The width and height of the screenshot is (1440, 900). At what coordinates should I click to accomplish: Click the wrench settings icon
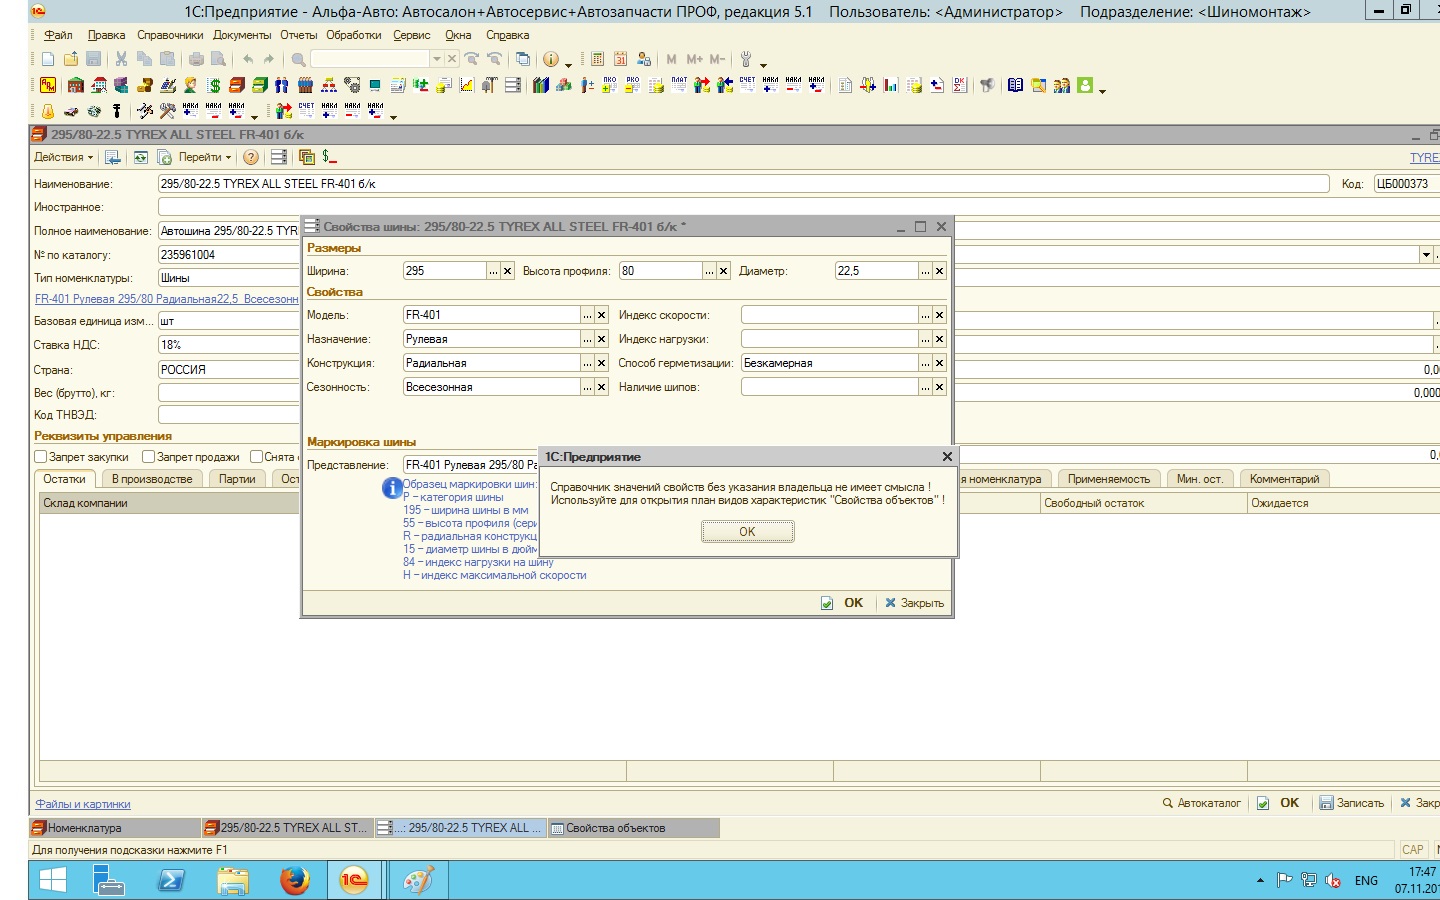click(x=746, y=59)
